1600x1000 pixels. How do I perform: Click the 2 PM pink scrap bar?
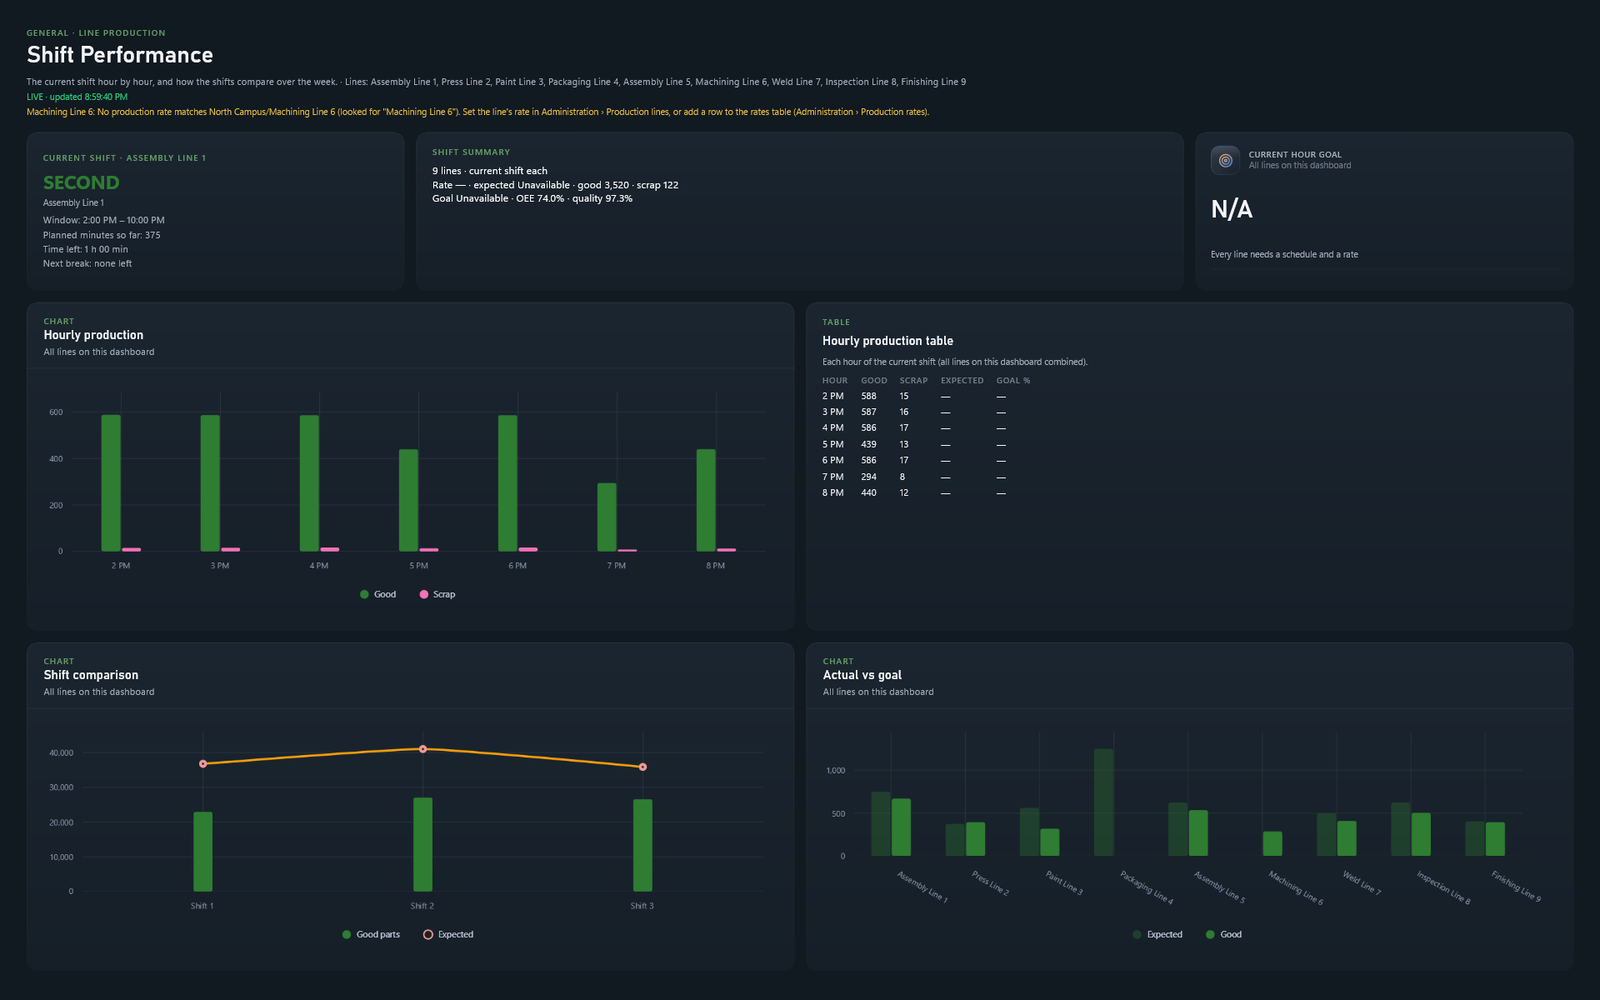point(131,549)
